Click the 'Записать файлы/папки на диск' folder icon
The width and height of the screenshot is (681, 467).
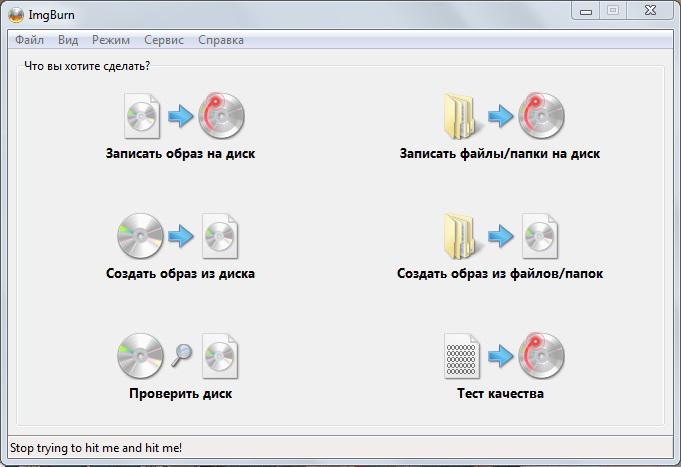462,117
